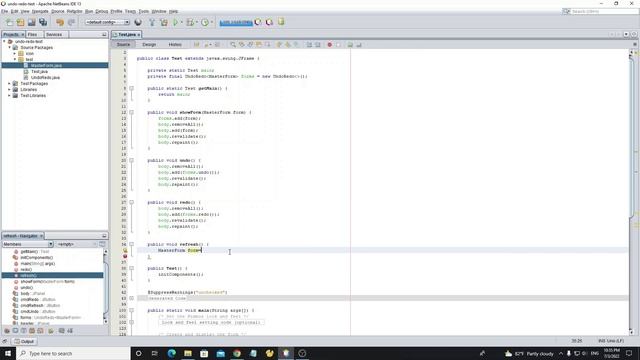
Task: Collapse the showForm method code fold
Action: click(131, 112)
